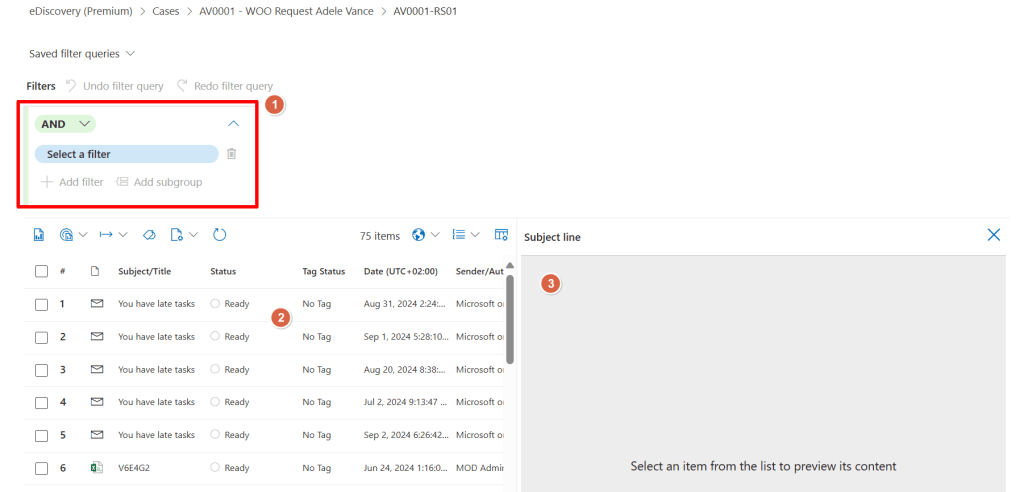Screen dimensions: 1024x492
Task: Check the checkbox for item row 1
Action: click(41, 304)
